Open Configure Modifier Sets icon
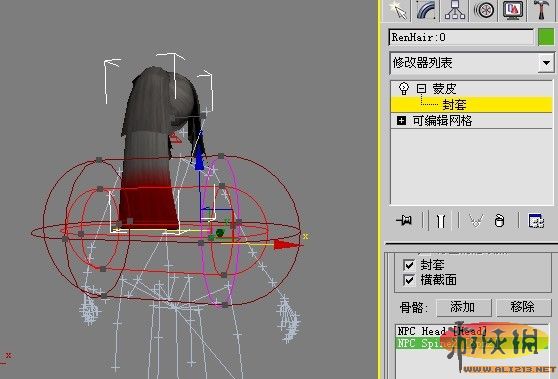 click(536, 221)
